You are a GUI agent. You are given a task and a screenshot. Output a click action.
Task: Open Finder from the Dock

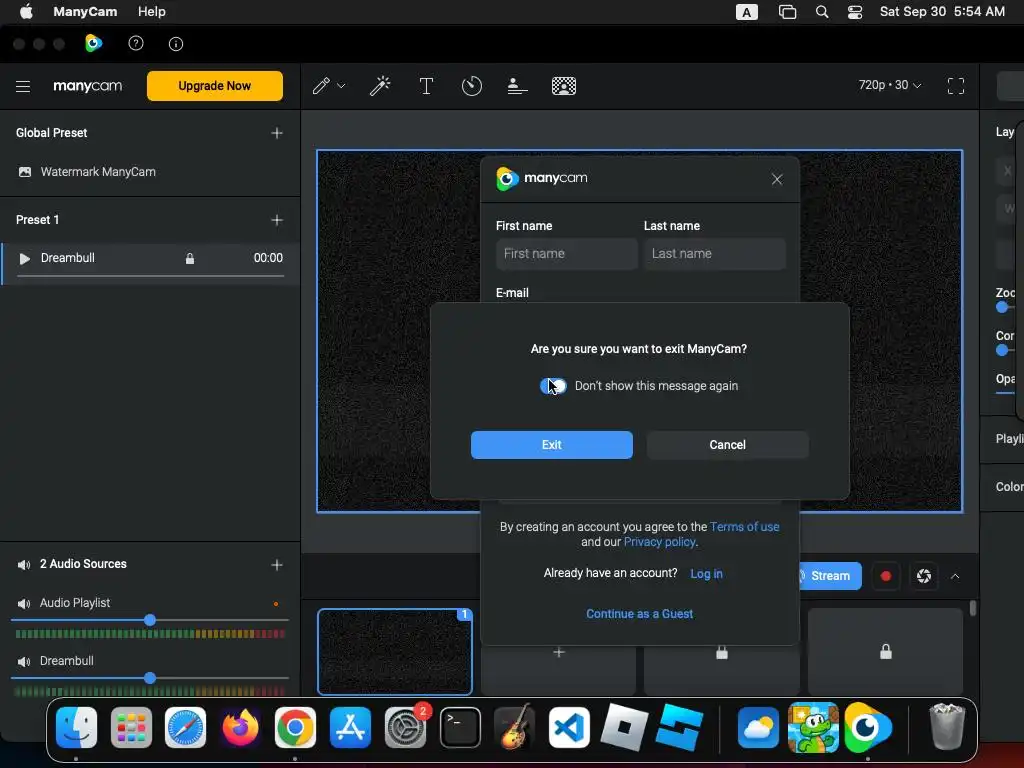[x=76, y=727]
